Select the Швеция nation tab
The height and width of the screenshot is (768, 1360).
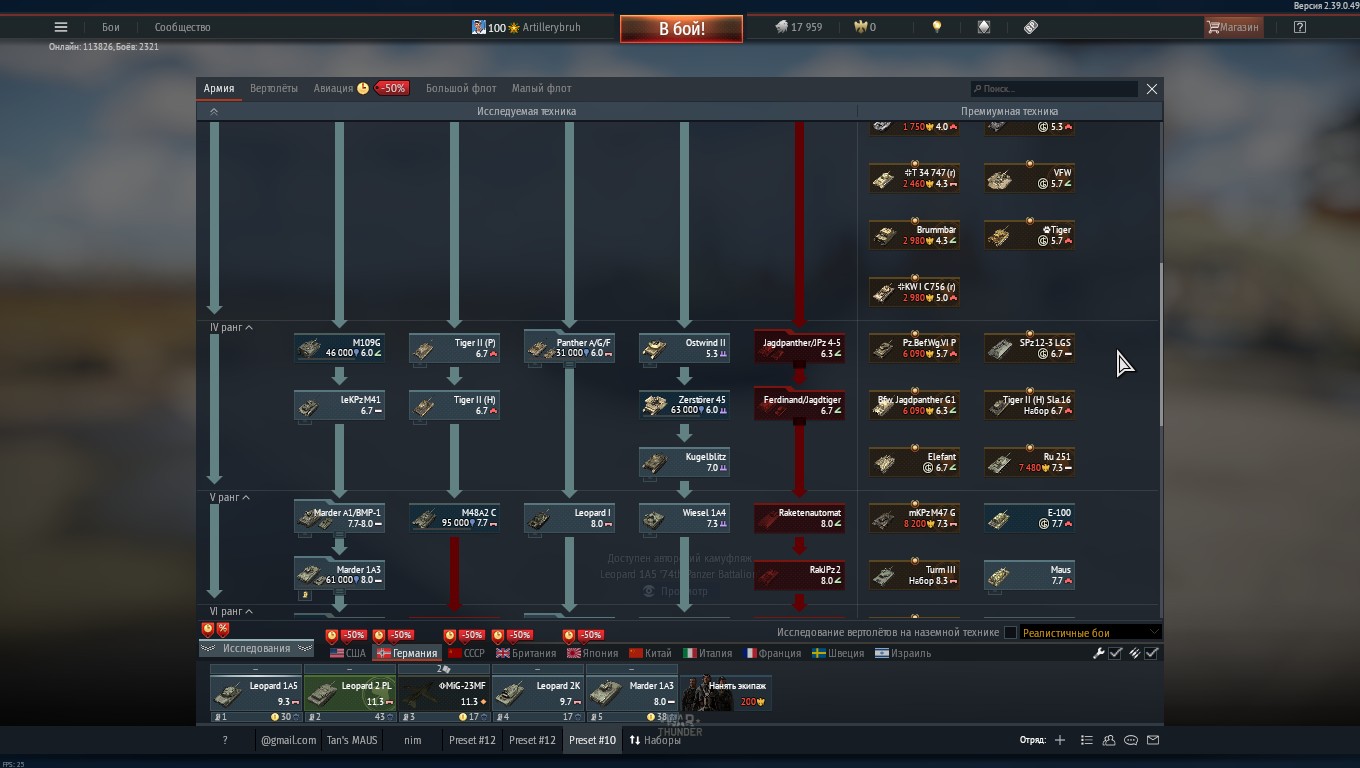(x=838, y=653)
